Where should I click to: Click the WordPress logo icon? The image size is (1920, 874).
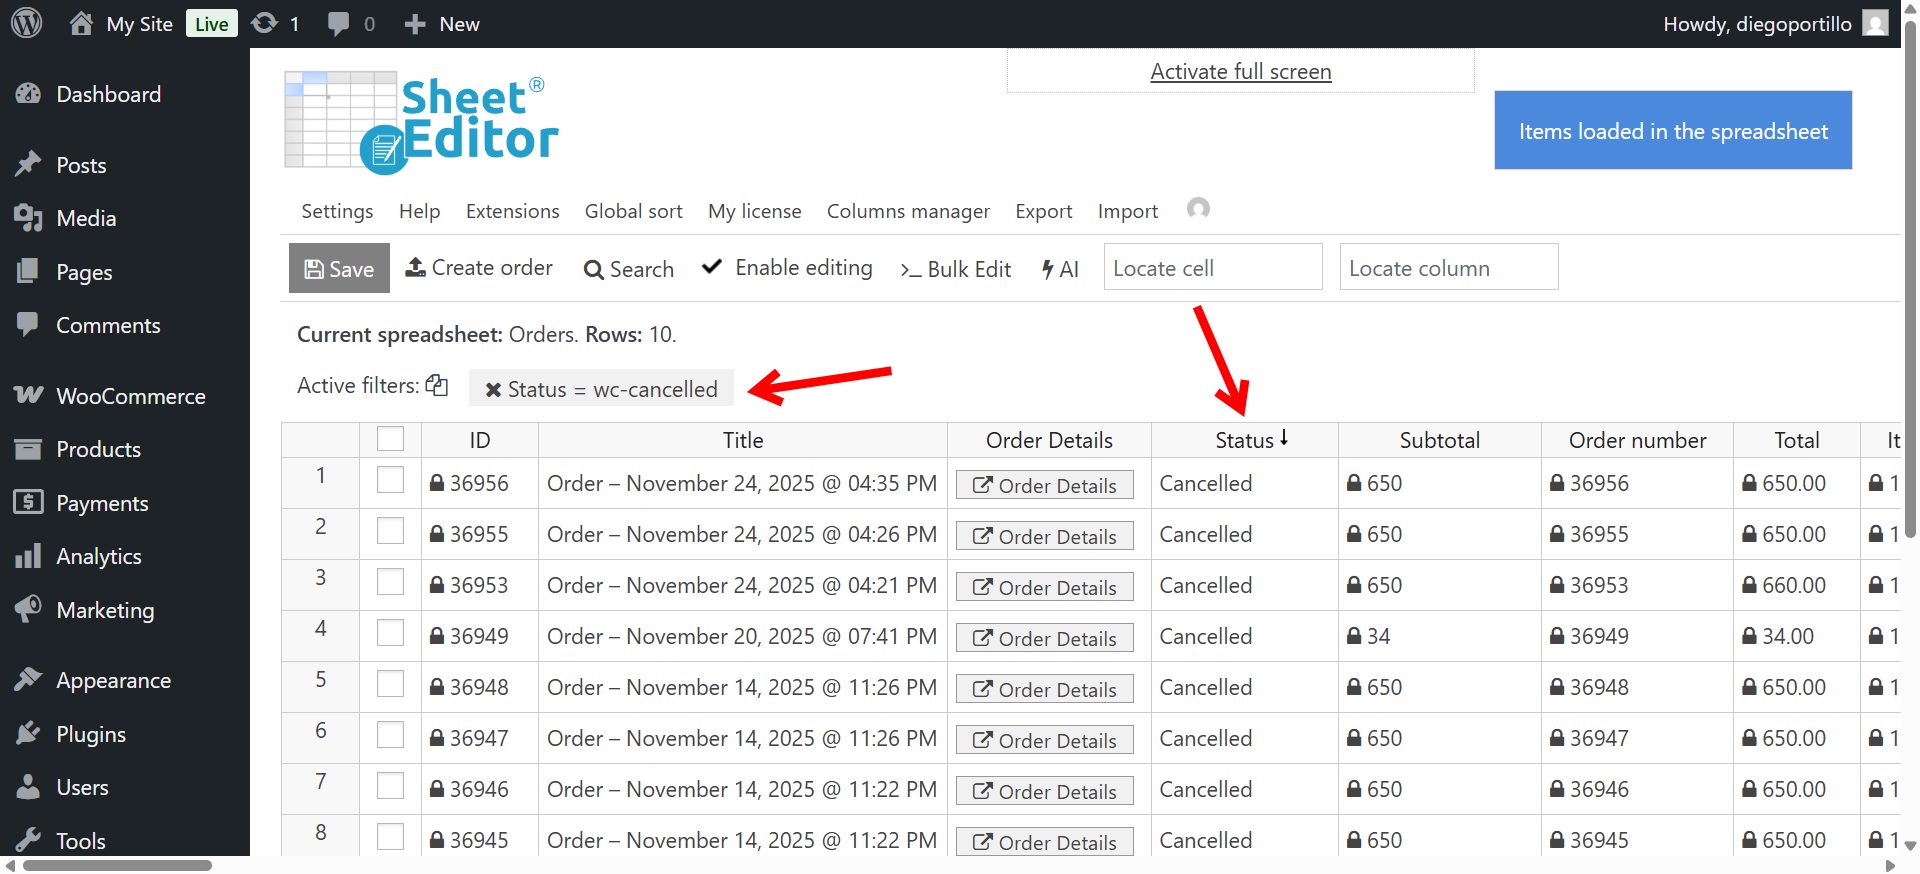27,23
